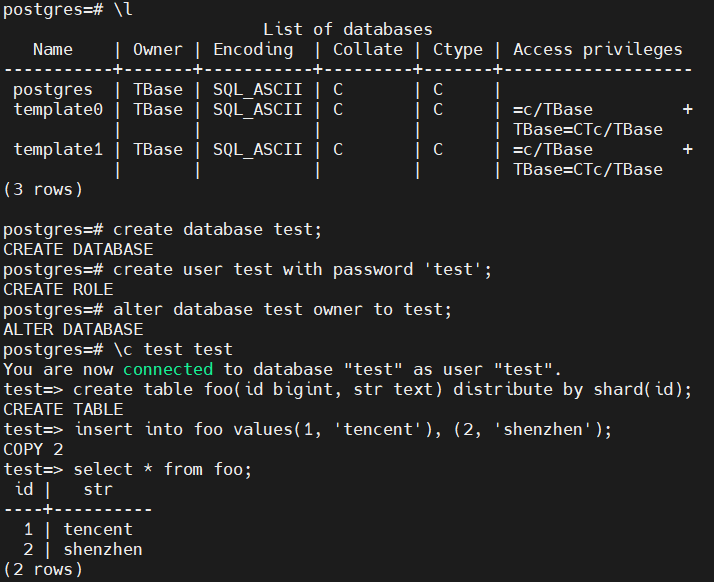Click the "List of databases" title
The height and width of the screenshot is (582, 714).
tap(348, 30)
